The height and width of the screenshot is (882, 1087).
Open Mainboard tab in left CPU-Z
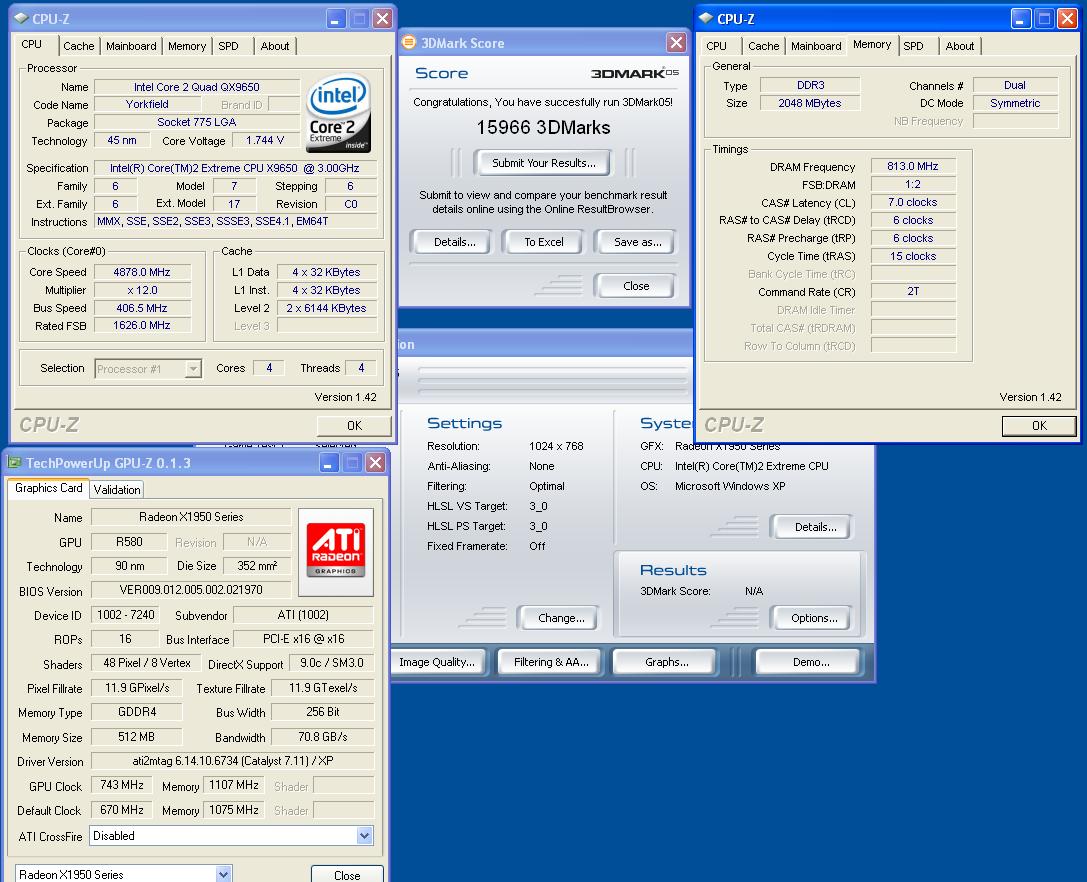[x=131, y=46]
